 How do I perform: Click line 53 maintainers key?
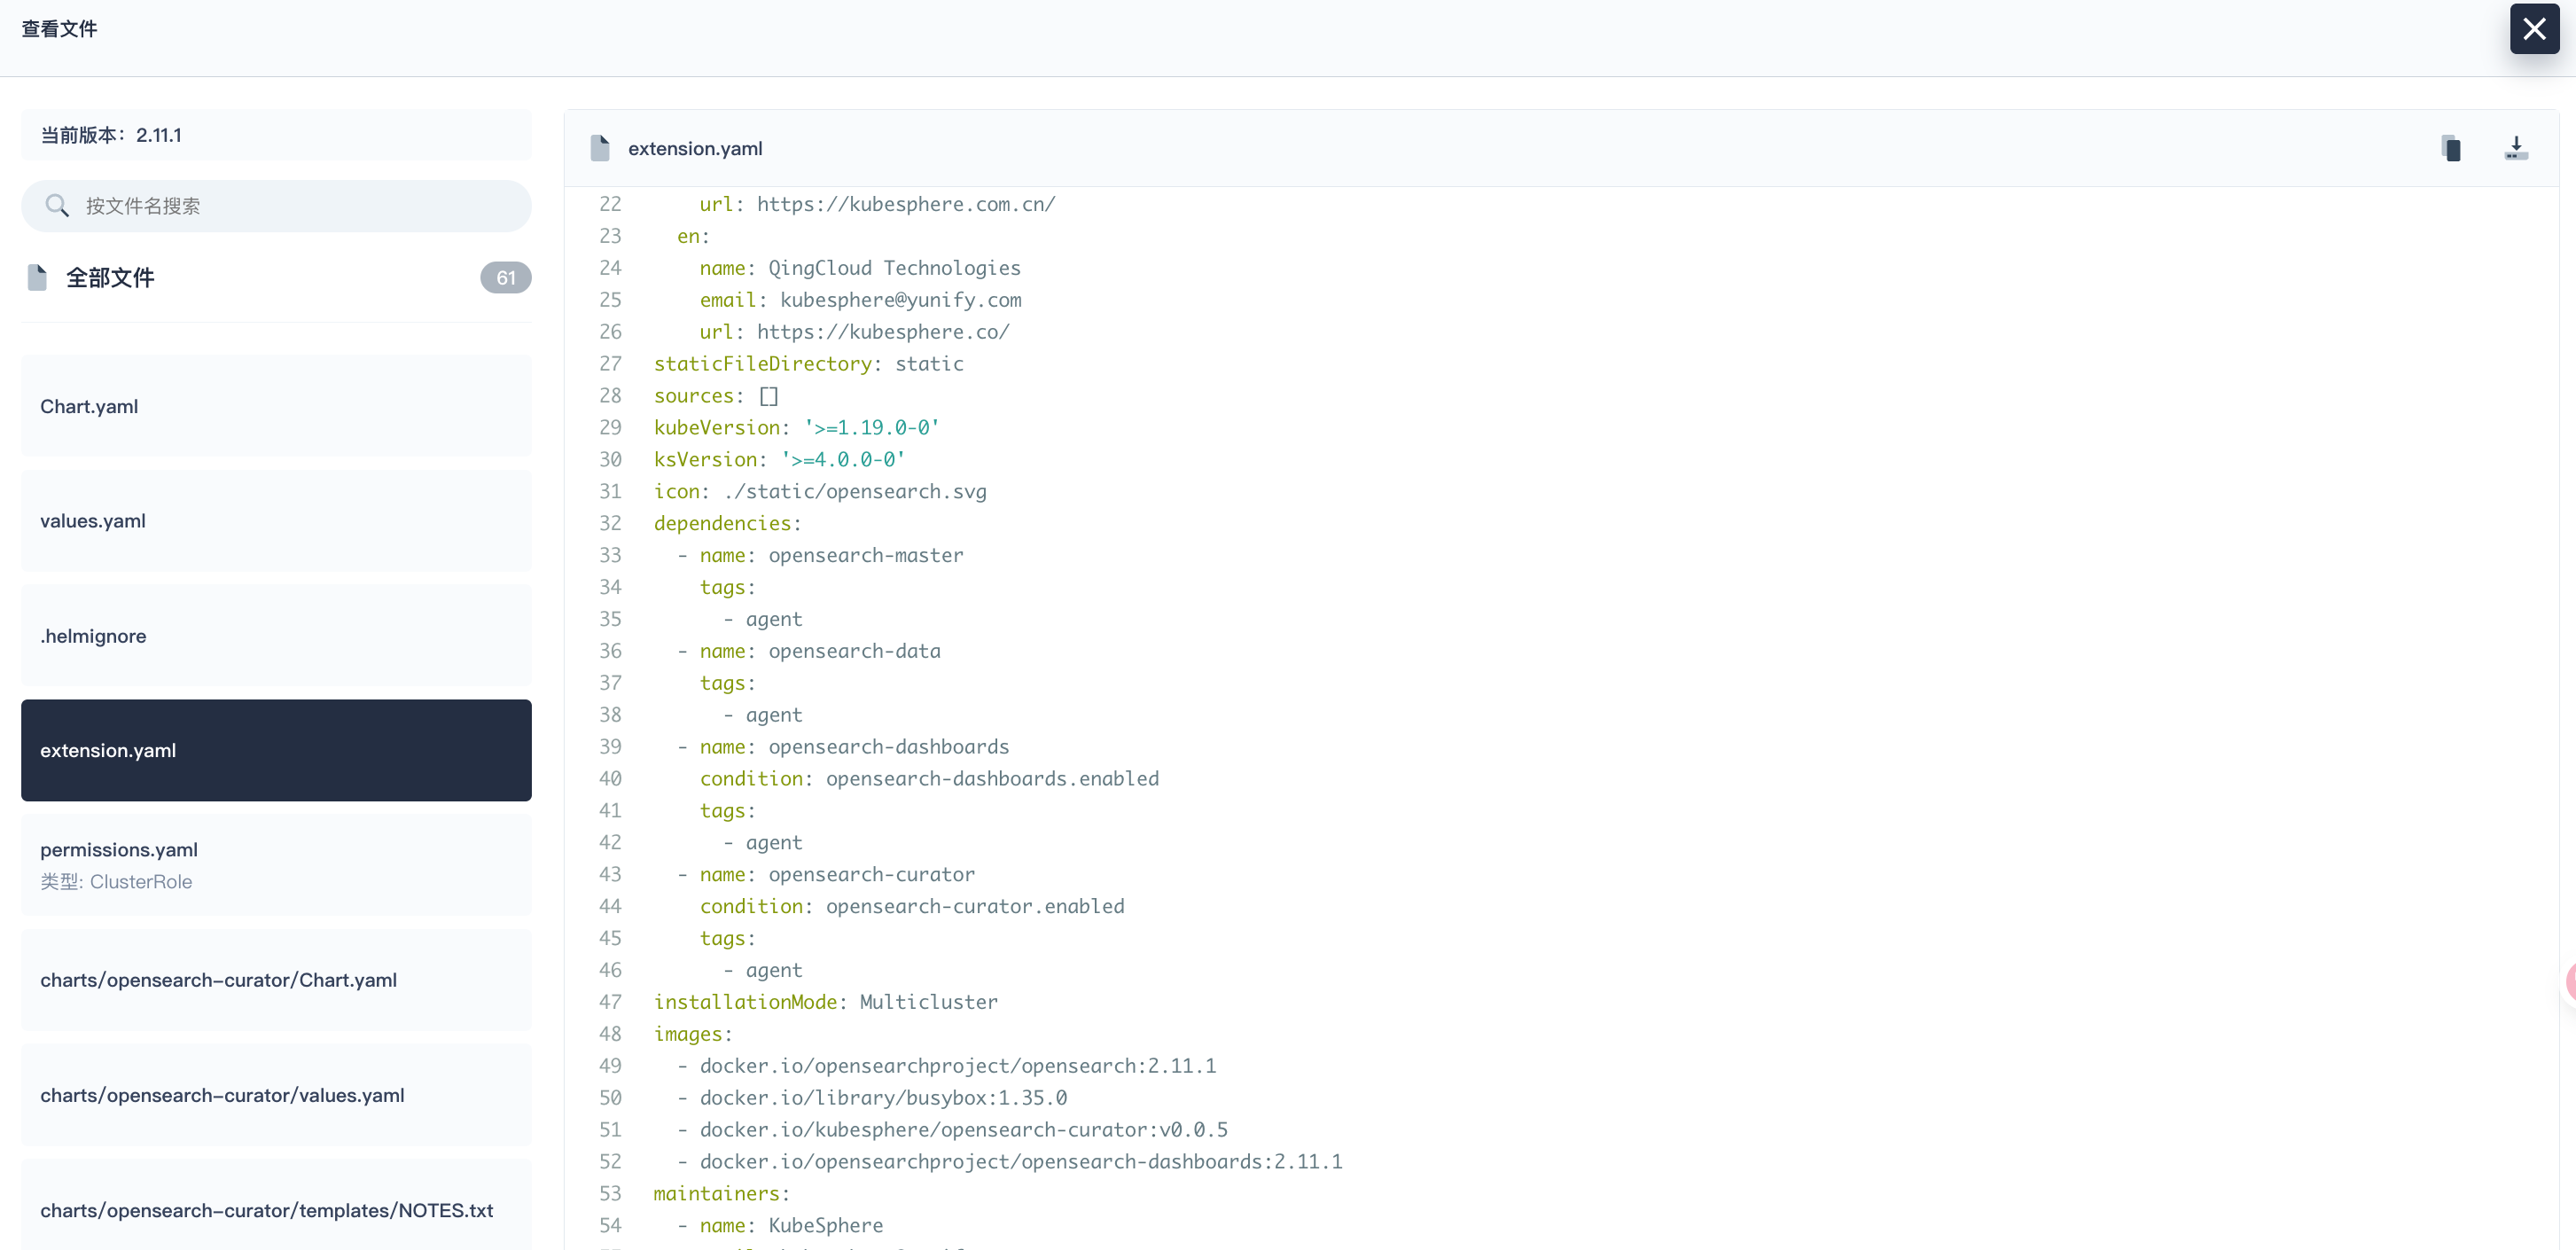point(721,1194)
